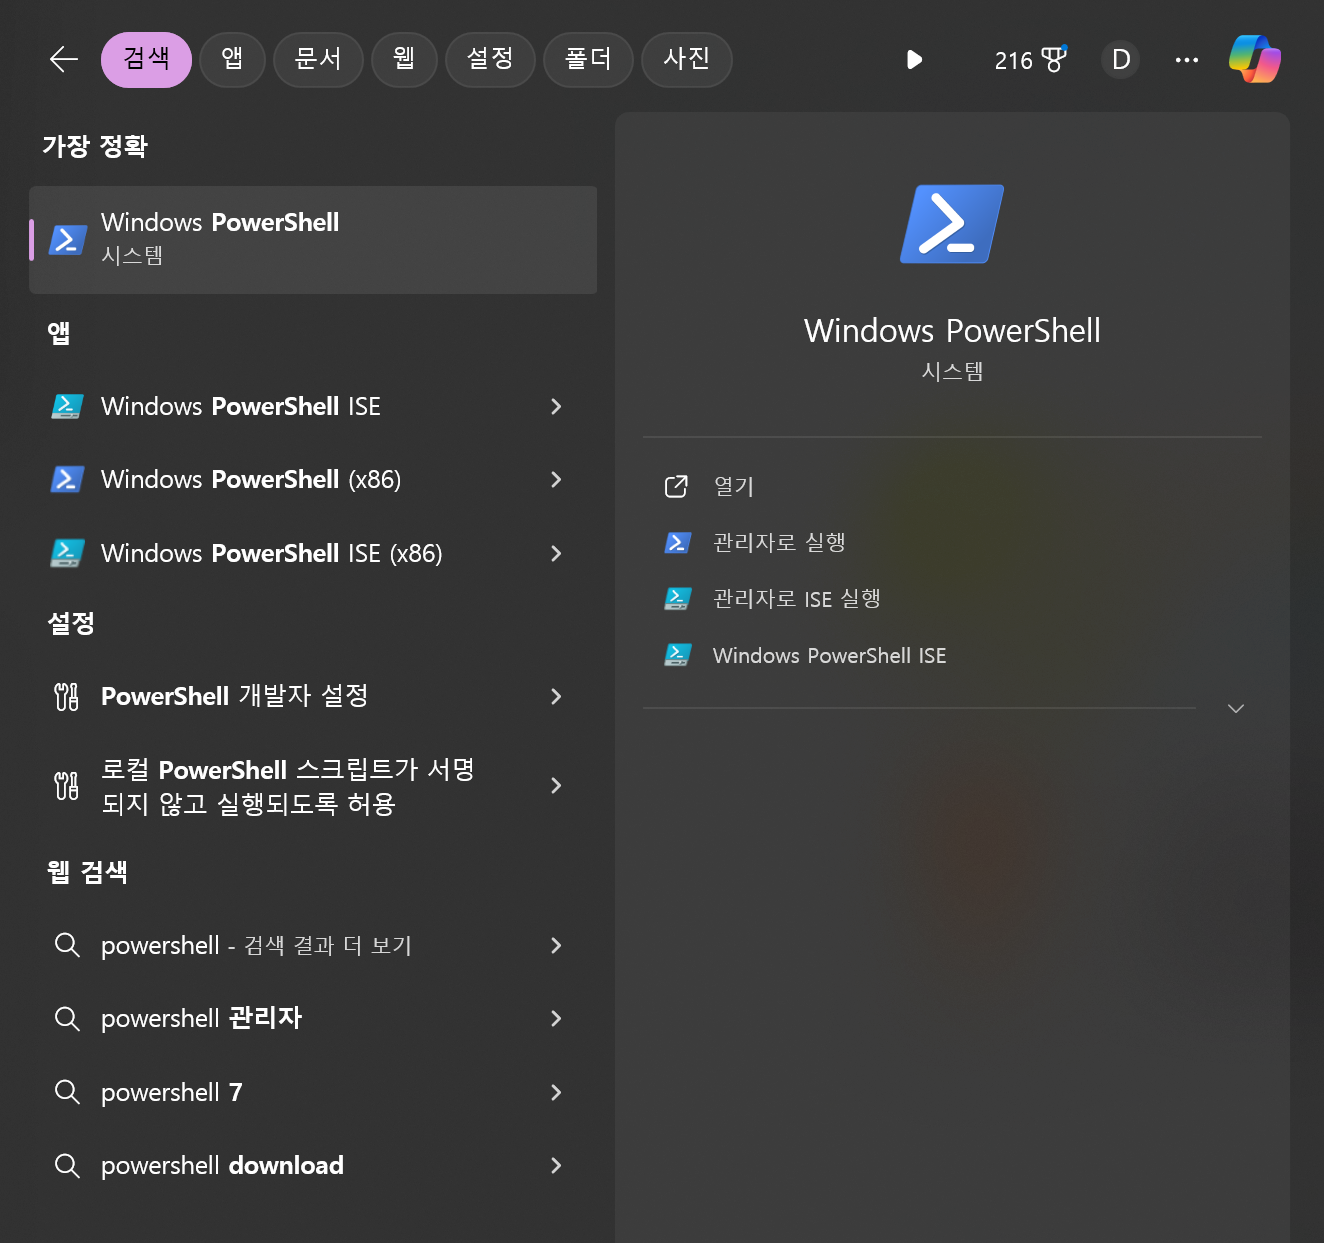This screenshot has height=1243, width=1324.
Task: Click tools icon beside 로컬 PowerShell 스크립트 setting
Action: [x=67, y=786]
